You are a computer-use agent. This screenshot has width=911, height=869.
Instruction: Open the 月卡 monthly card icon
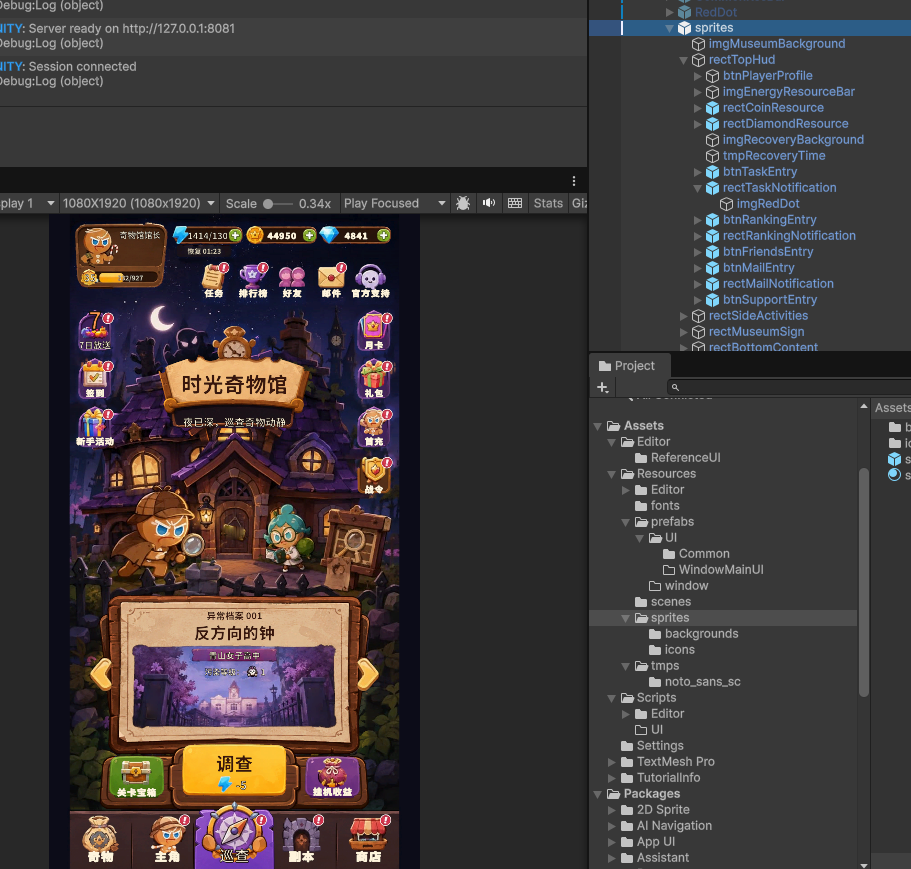pos(374,331)
